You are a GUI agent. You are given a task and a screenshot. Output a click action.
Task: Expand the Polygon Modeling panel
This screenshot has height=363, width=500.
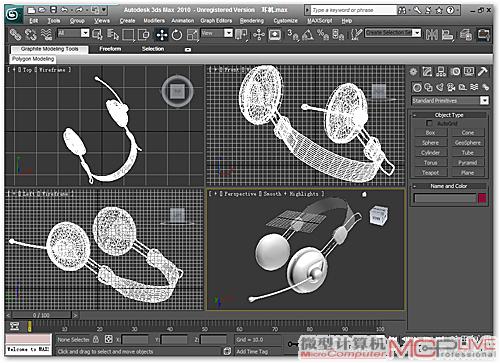(x=33, y=59)
